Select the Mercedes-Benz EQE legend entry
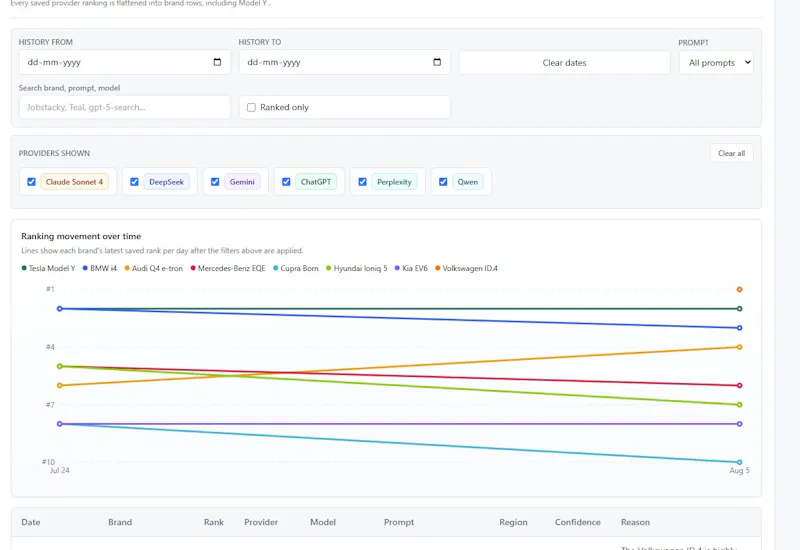Viewport: 800px width, 550px height. coord(228,268)
